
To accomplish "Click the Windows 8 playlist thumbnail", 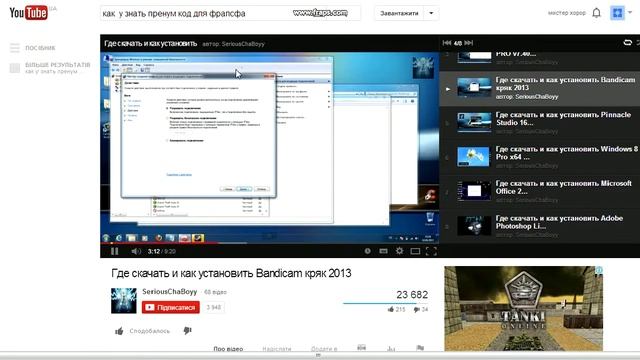I will pyautogui.click(x=473, y=157).
